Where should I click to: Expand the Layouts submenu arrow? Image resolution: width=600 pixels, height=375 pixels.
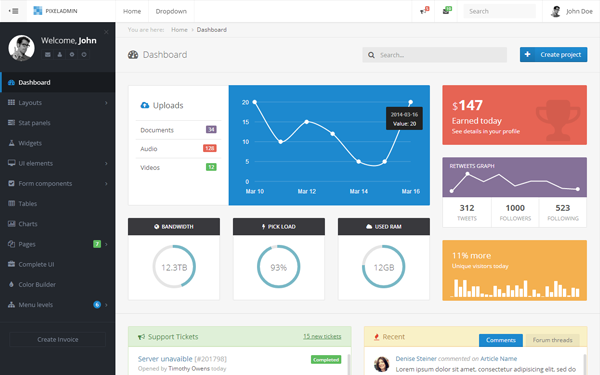(x=106, y=103)
